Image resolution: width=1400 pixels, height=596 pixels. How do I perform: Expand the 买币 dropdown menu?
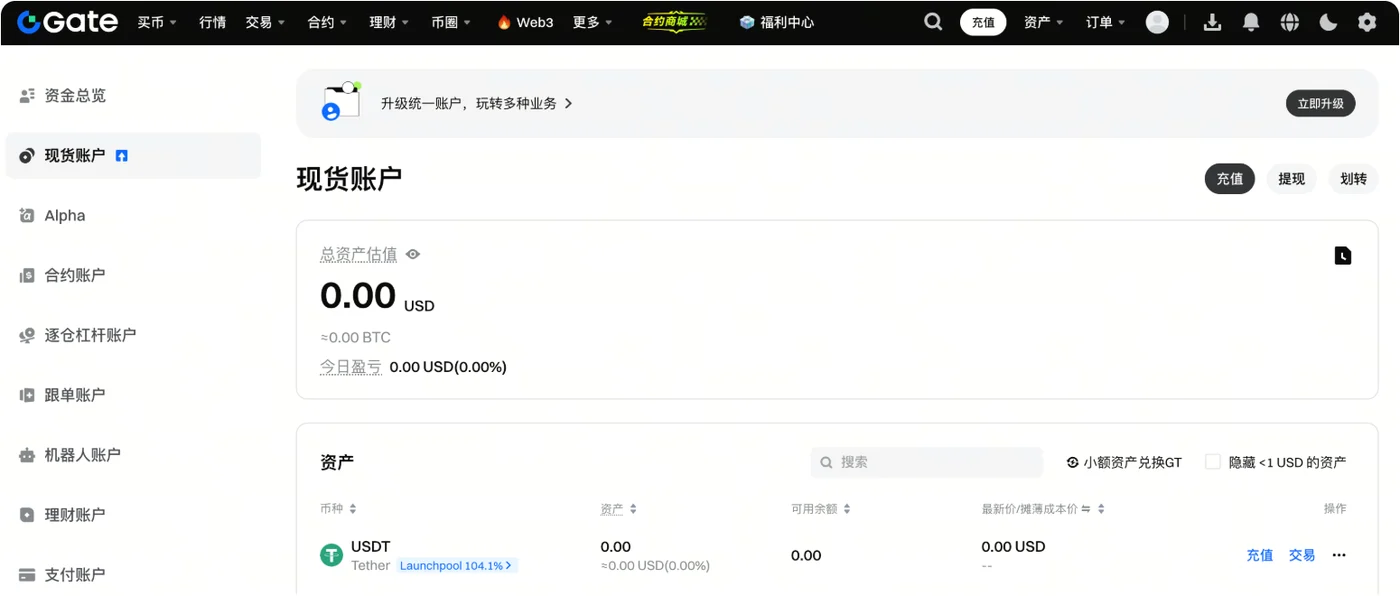click(x=157, y=22)
